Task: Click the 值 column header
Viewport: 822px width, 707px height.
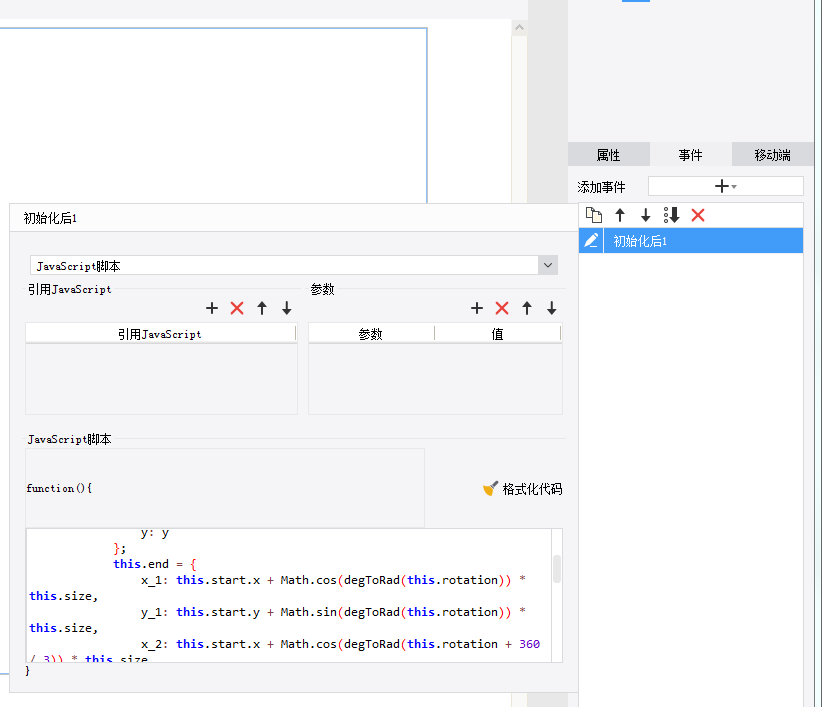Action: [x=497, y=333]
